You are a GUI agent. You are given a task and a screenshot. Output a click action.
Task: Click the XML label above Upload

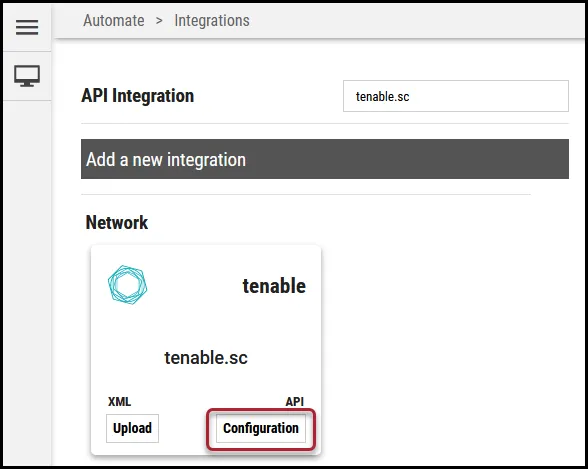119,402
